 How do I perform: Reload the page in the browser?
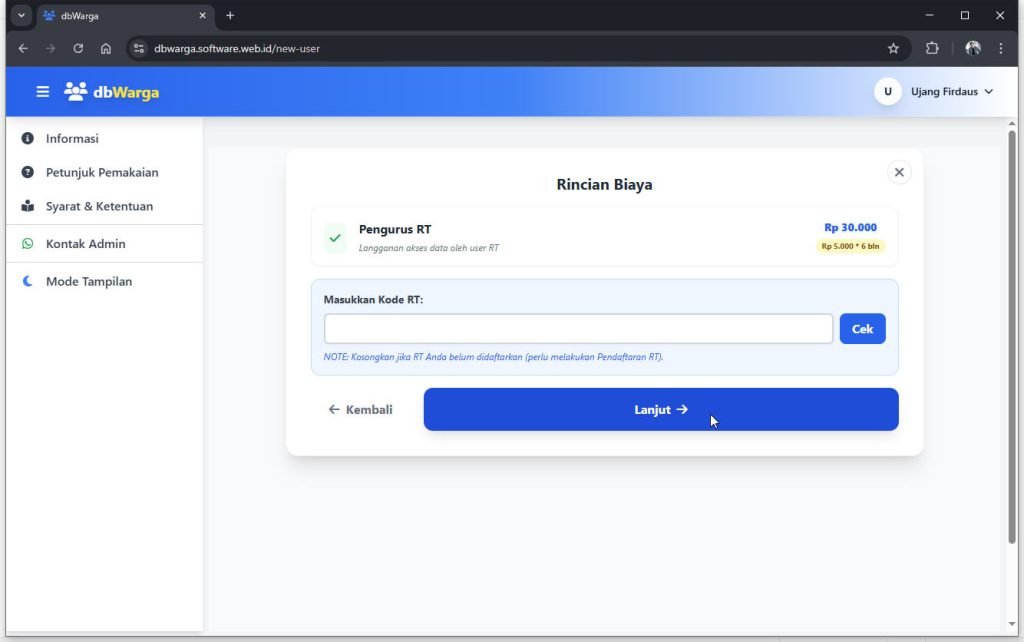click(78, 48)
